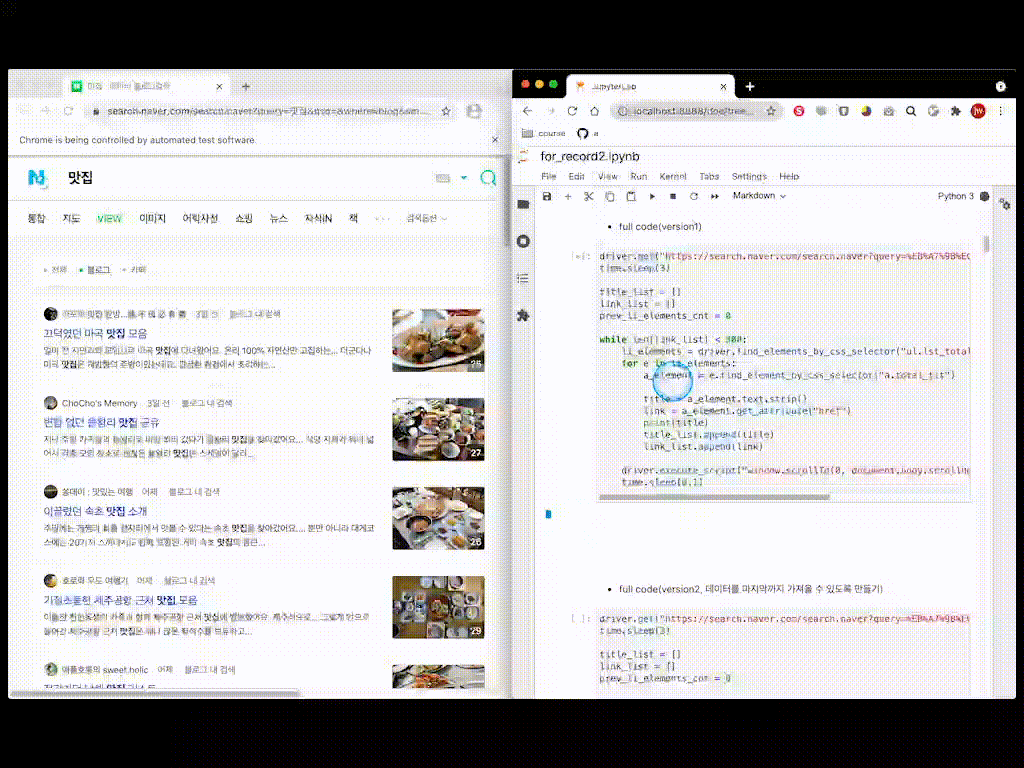This screenshot has height=768, width=1024.
Task: Open the File menu in JupyterLab
Action: click(x=549, y=176)
